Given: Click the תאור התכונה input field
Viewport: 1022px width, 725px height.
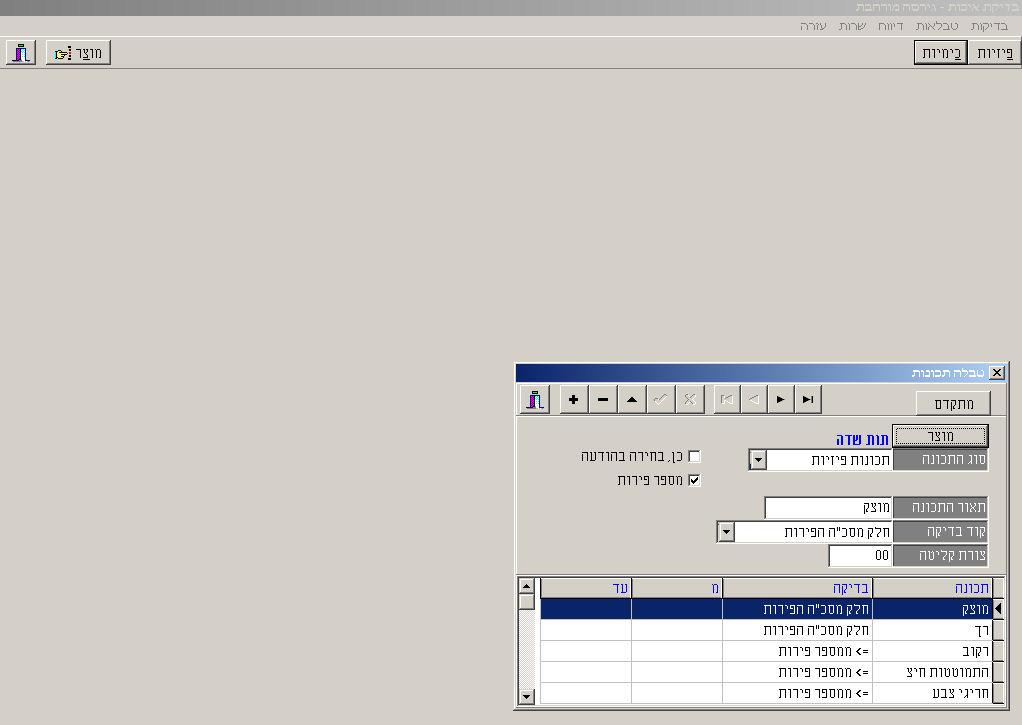Looking at the screenshot, I should coord(828,507).
